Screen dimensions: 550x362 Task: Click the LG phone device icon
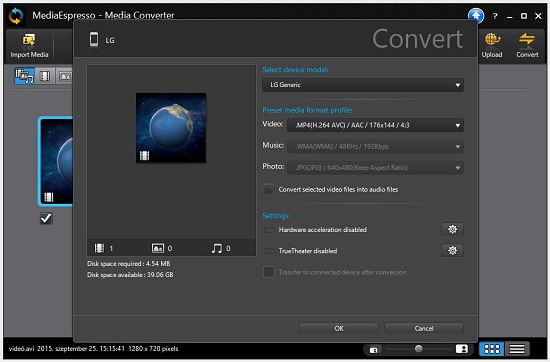tap(94, 39)
